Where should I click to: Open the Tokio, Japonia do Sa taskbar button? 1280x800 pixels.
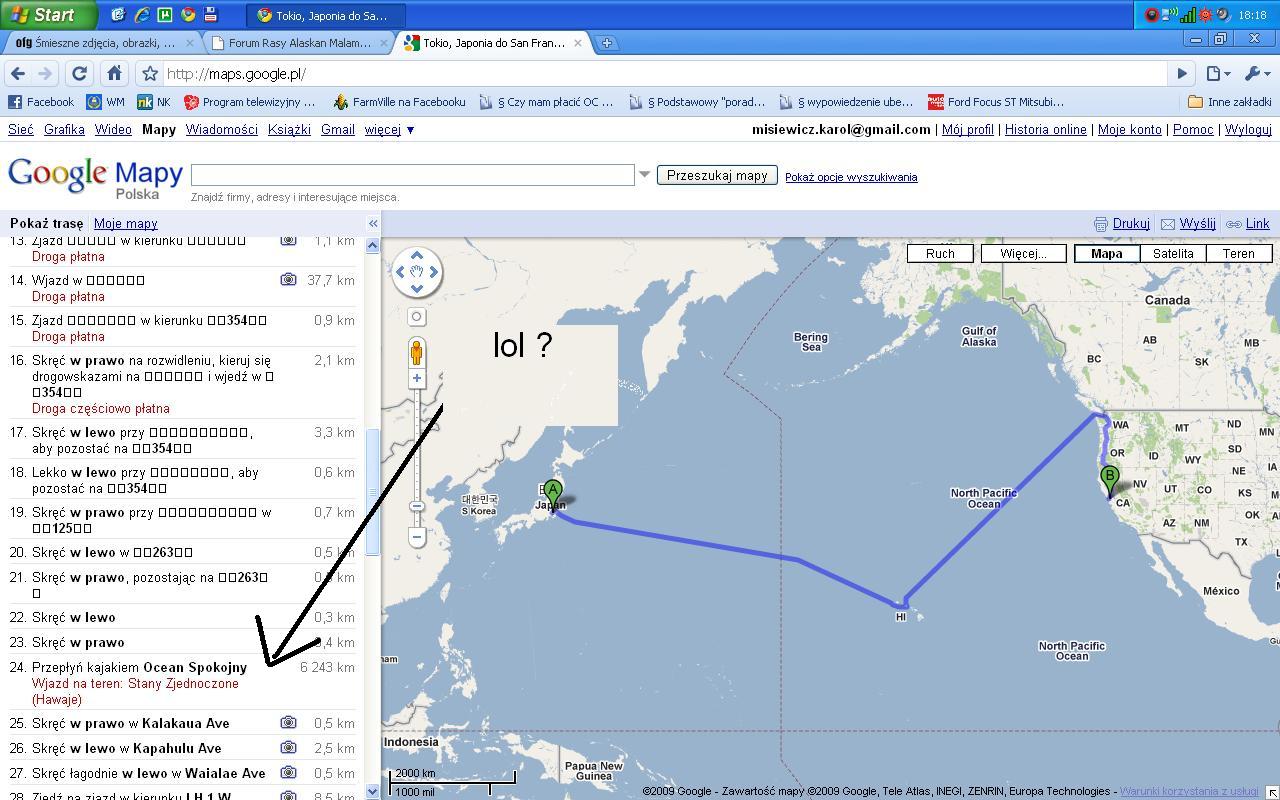(325, 15)
